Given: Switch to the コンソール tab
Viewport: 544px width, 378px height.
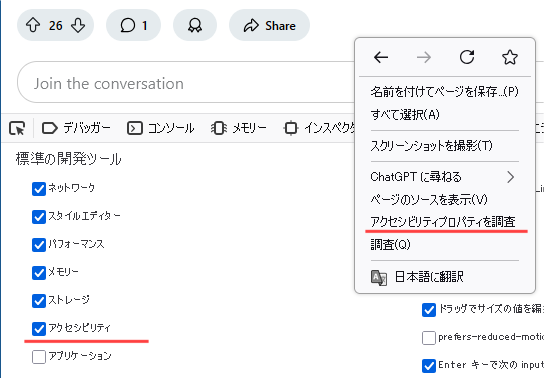Looking at the screenshot, I should coord(161,128).
